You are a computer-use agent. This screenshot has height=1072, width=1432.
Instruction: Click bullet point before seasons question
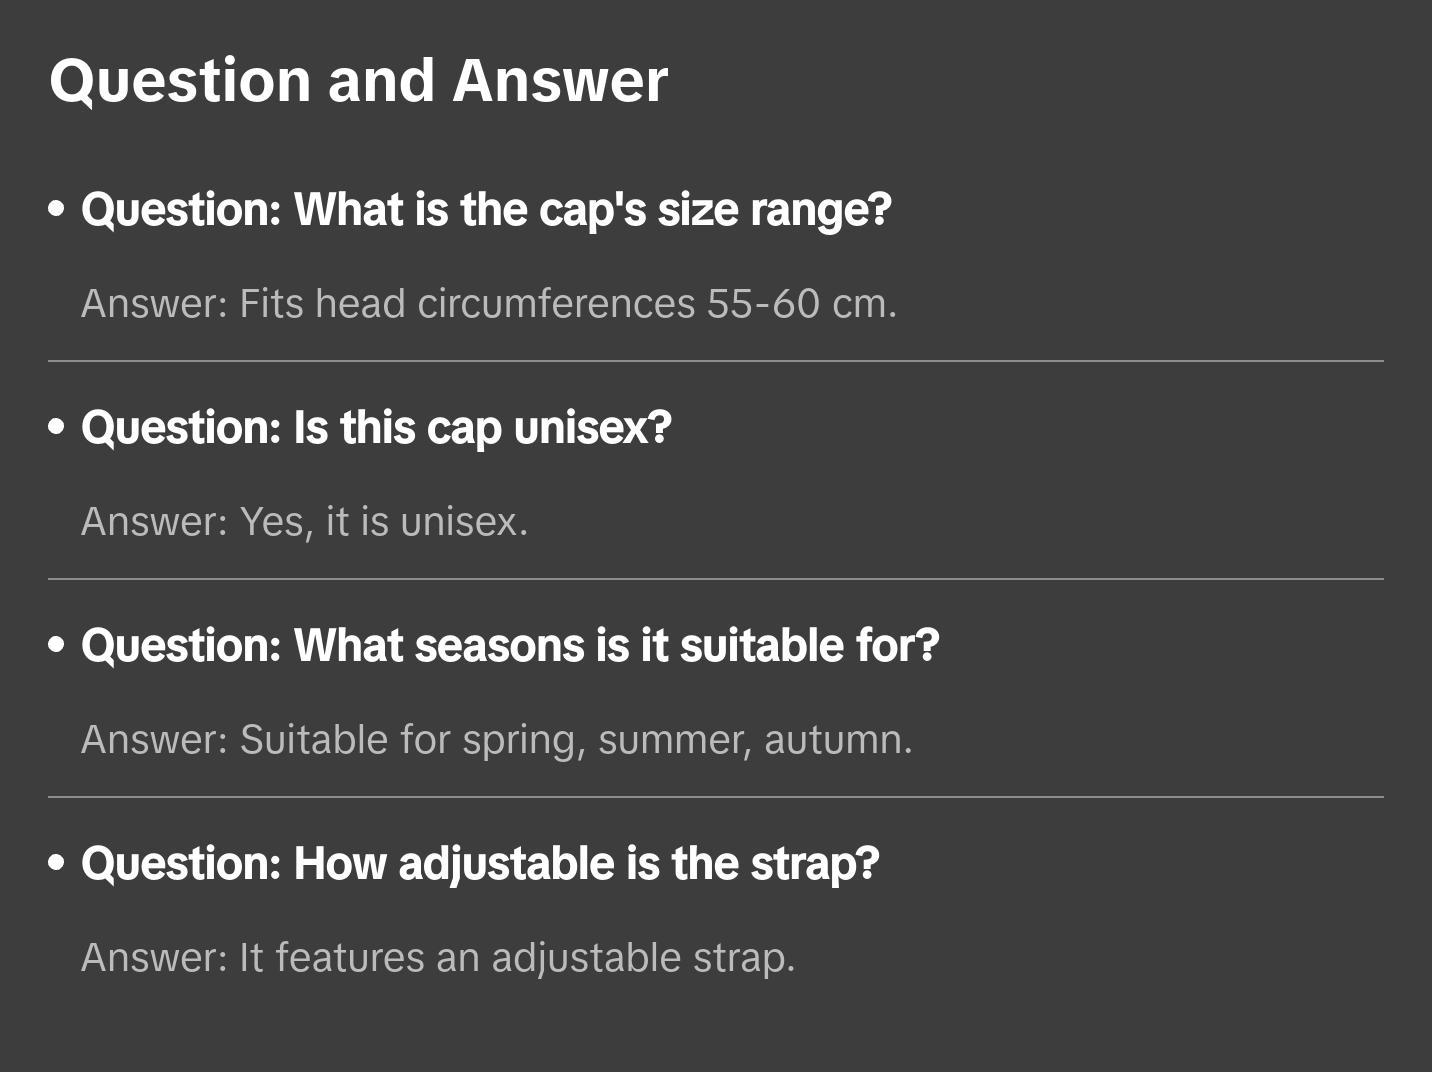pyautogui.click(x=57, y=646)
